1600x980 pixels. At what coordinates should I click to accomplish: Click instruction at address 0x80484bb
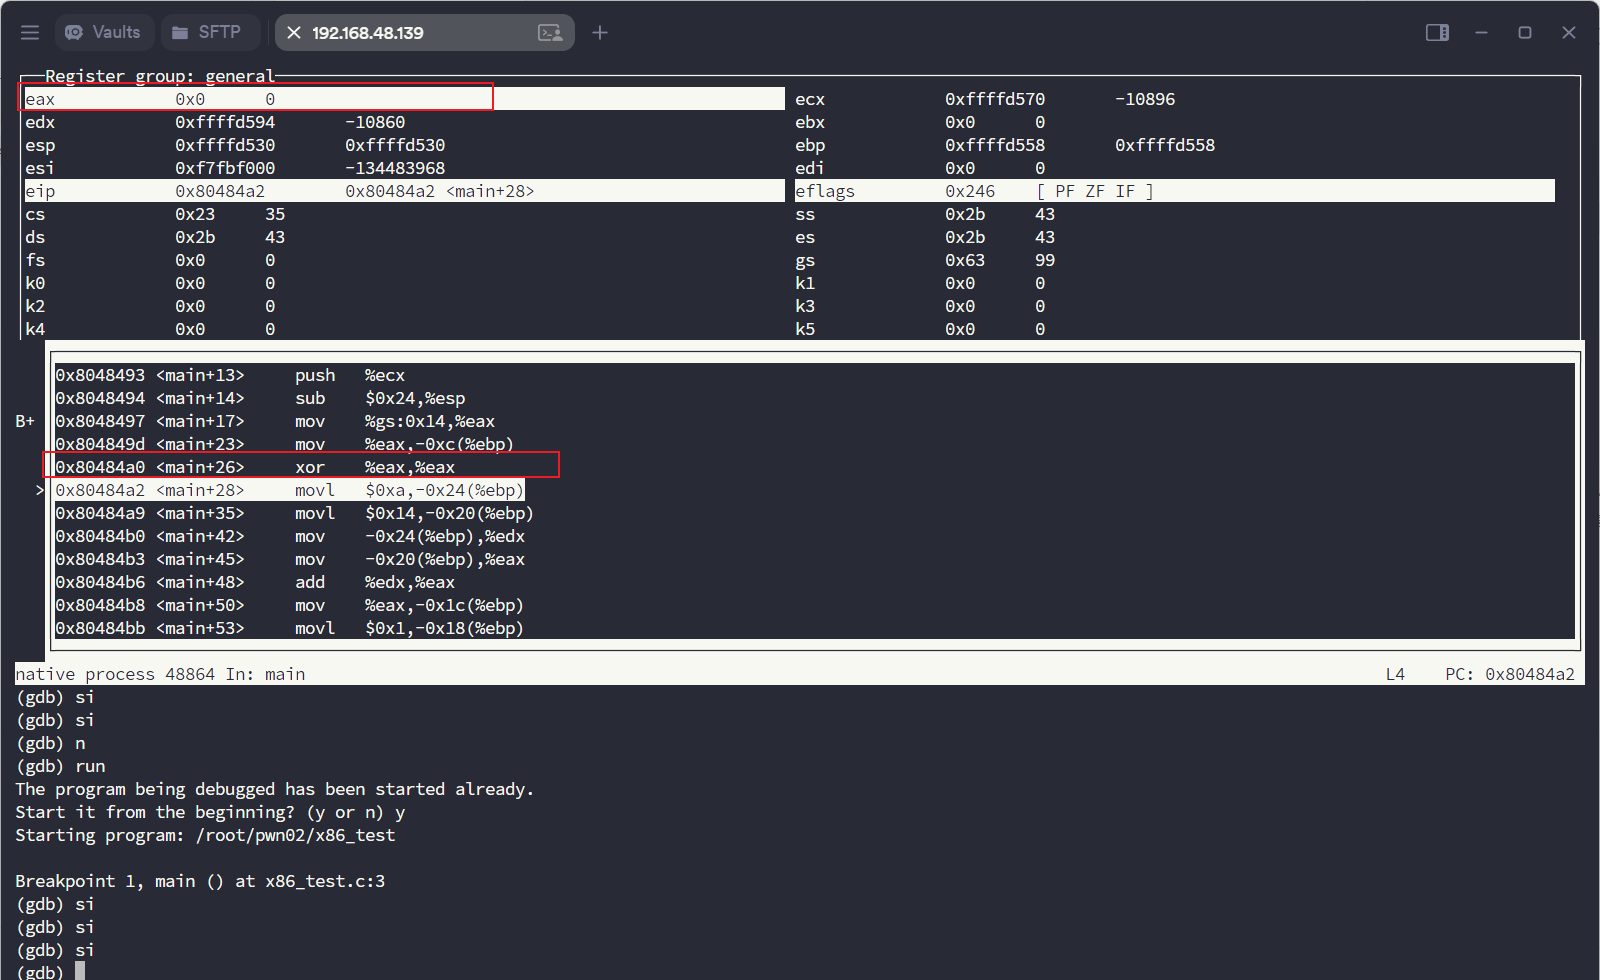click(x=289, y=628)
